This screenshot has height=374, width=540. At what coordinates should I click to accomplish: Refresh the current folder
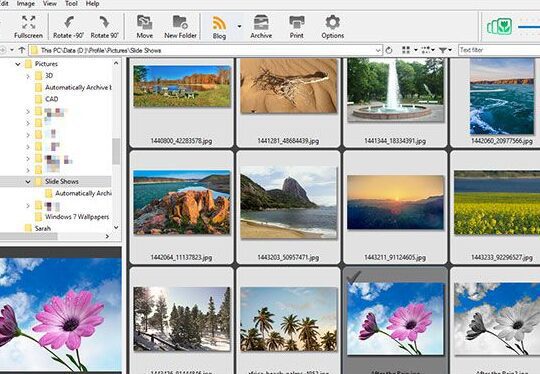[389, 50]
